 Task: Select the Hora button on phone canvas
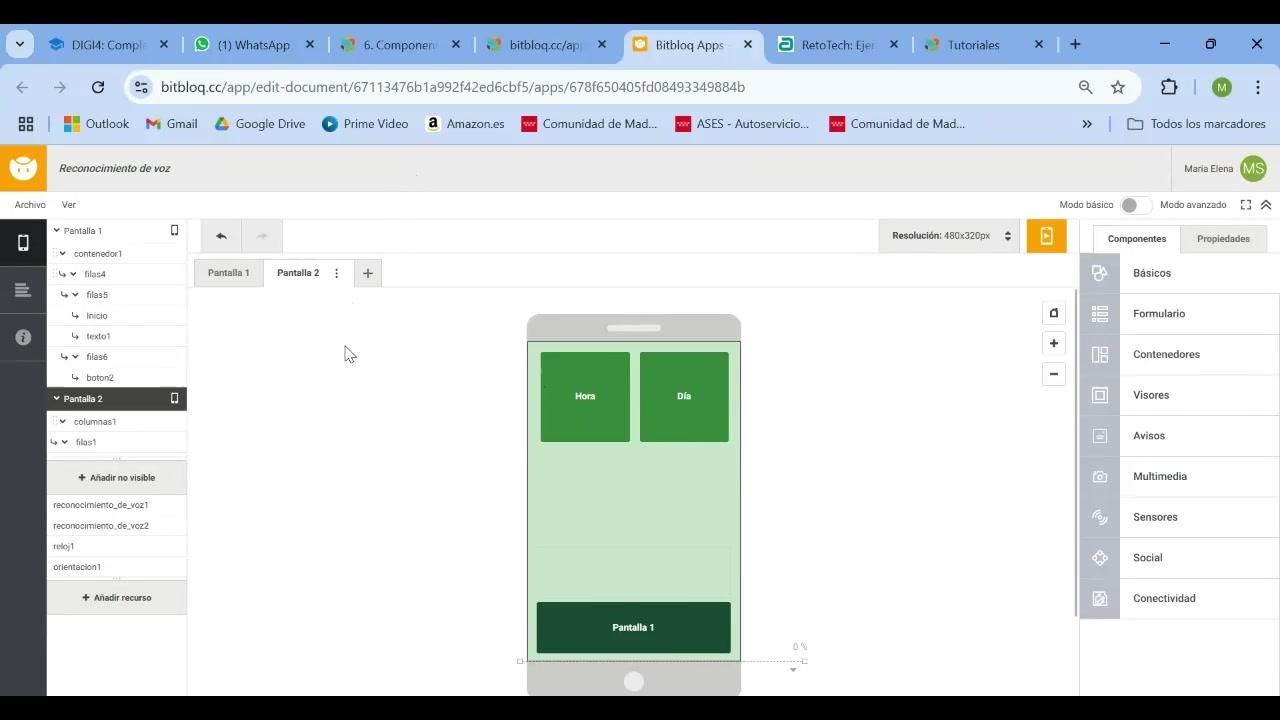[x=585, y=396]
